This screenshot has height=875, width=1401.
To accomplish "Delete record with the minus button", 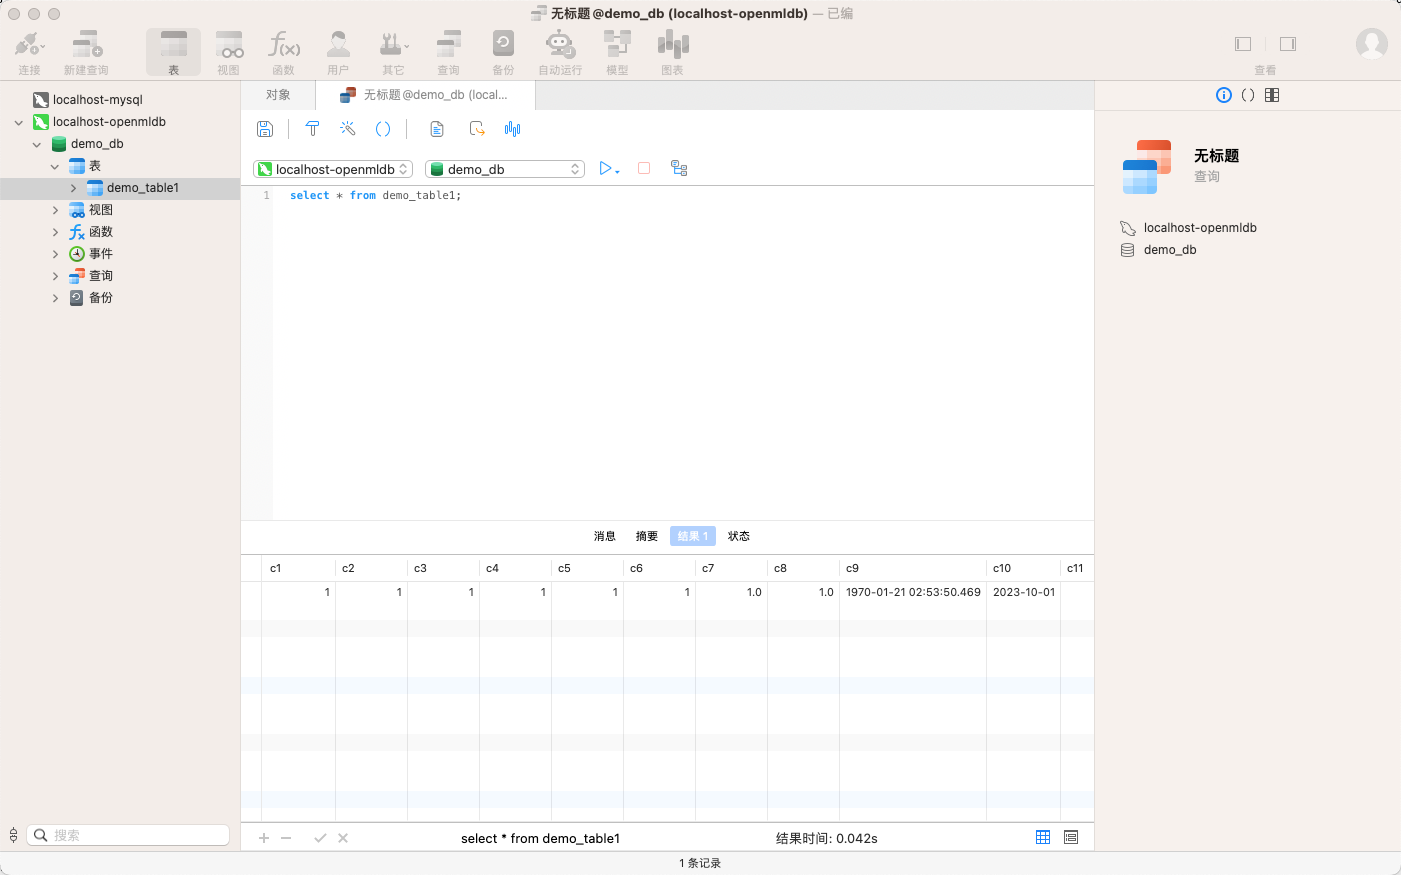I will [286, 838].
